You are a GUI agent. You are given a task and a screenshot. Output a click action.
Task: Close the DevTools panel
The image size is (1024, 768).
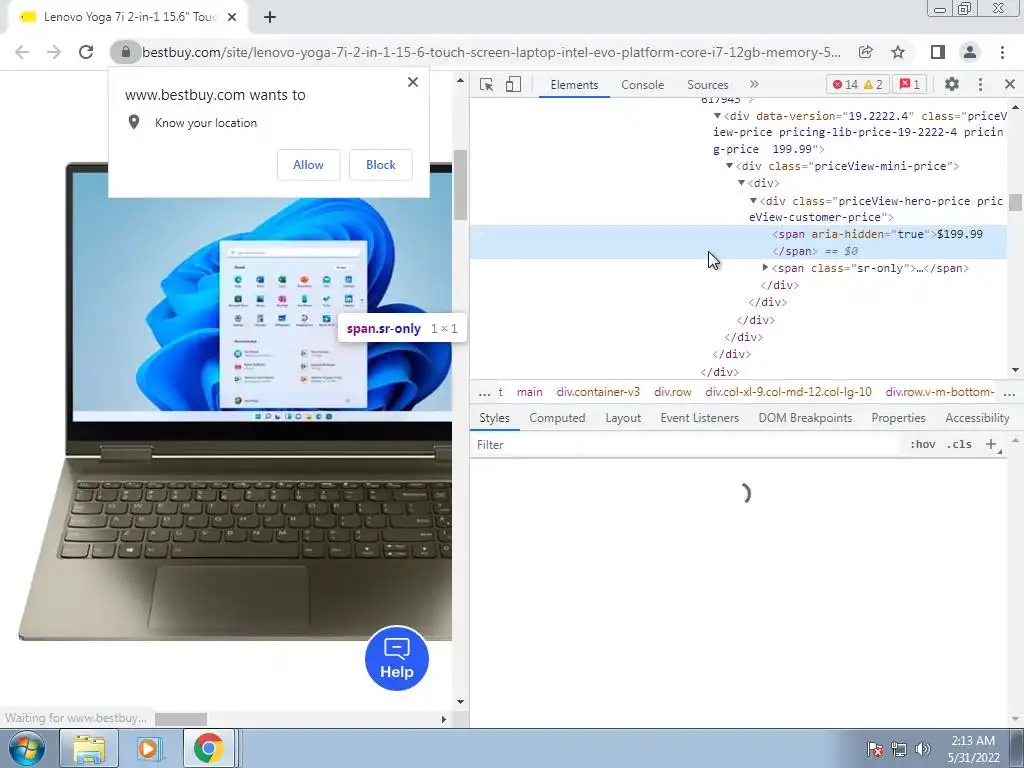pos(1010,84)
